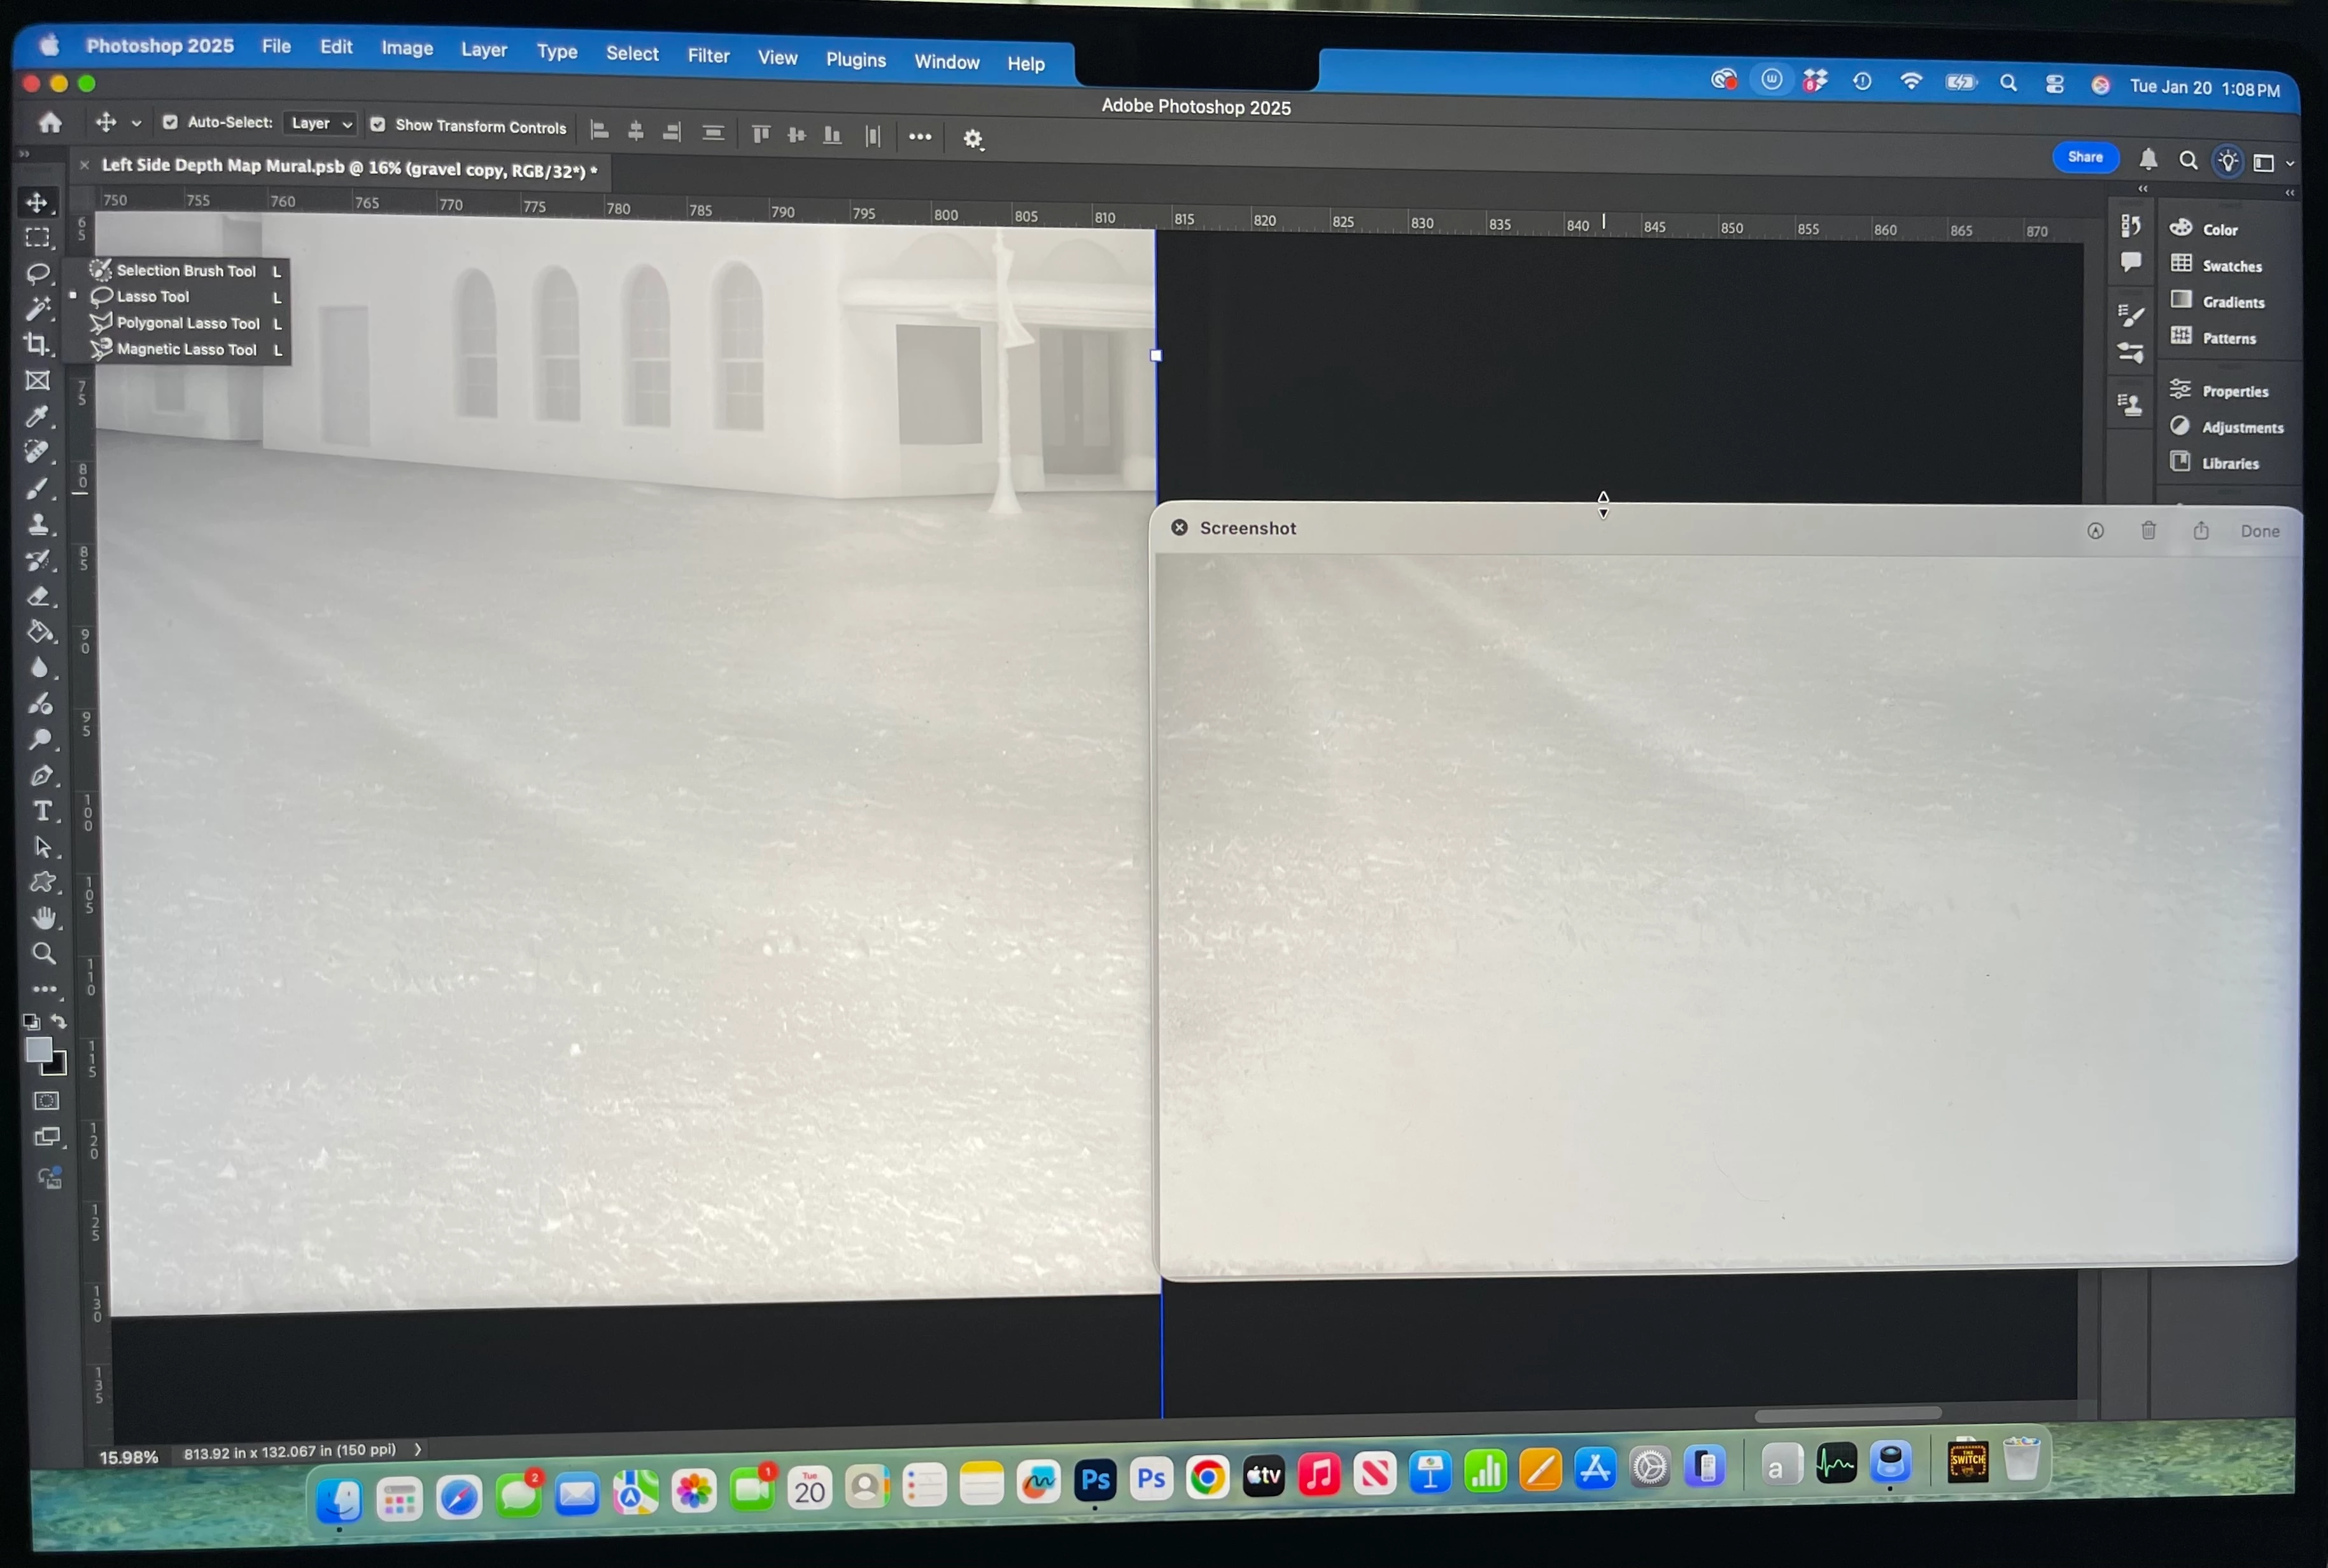
Task: Click the Home icon in options bar
Action: (50, 122)
